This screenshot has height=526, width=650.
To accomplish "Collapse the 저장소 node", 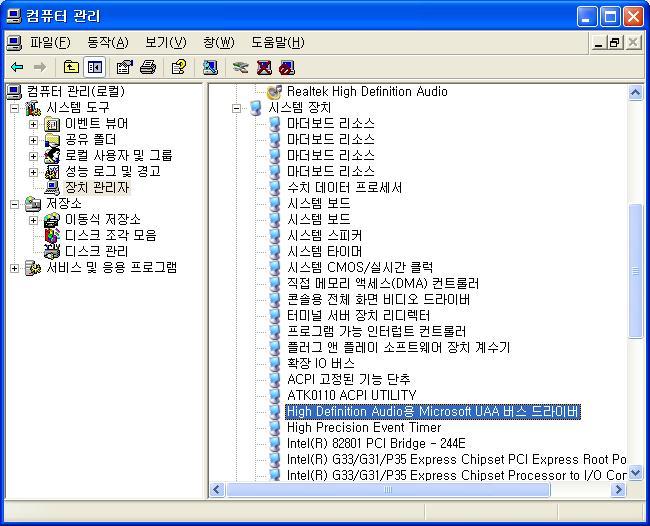I will [15, 204].
